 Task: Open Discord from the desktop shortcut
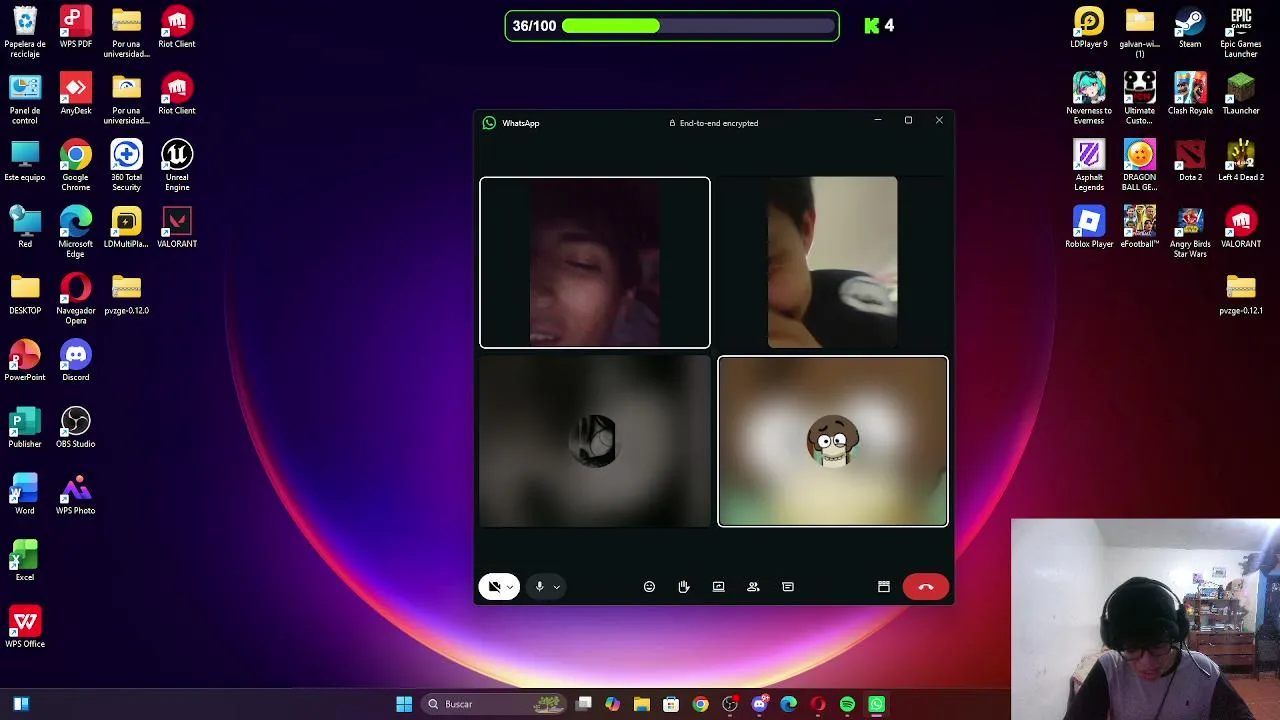click(x=76, y=360)
